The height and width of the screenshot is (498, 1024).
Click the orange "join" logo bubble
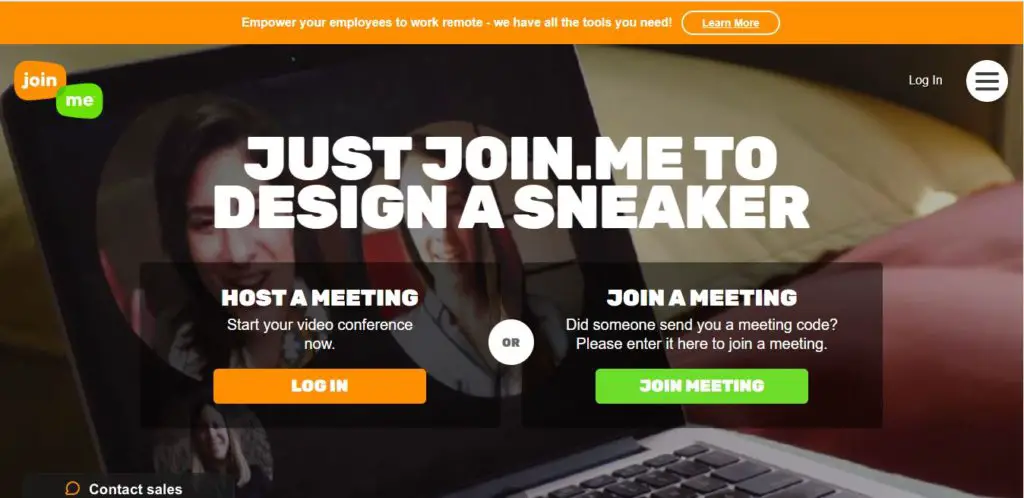pyautogui.click(x=40, y=80)
